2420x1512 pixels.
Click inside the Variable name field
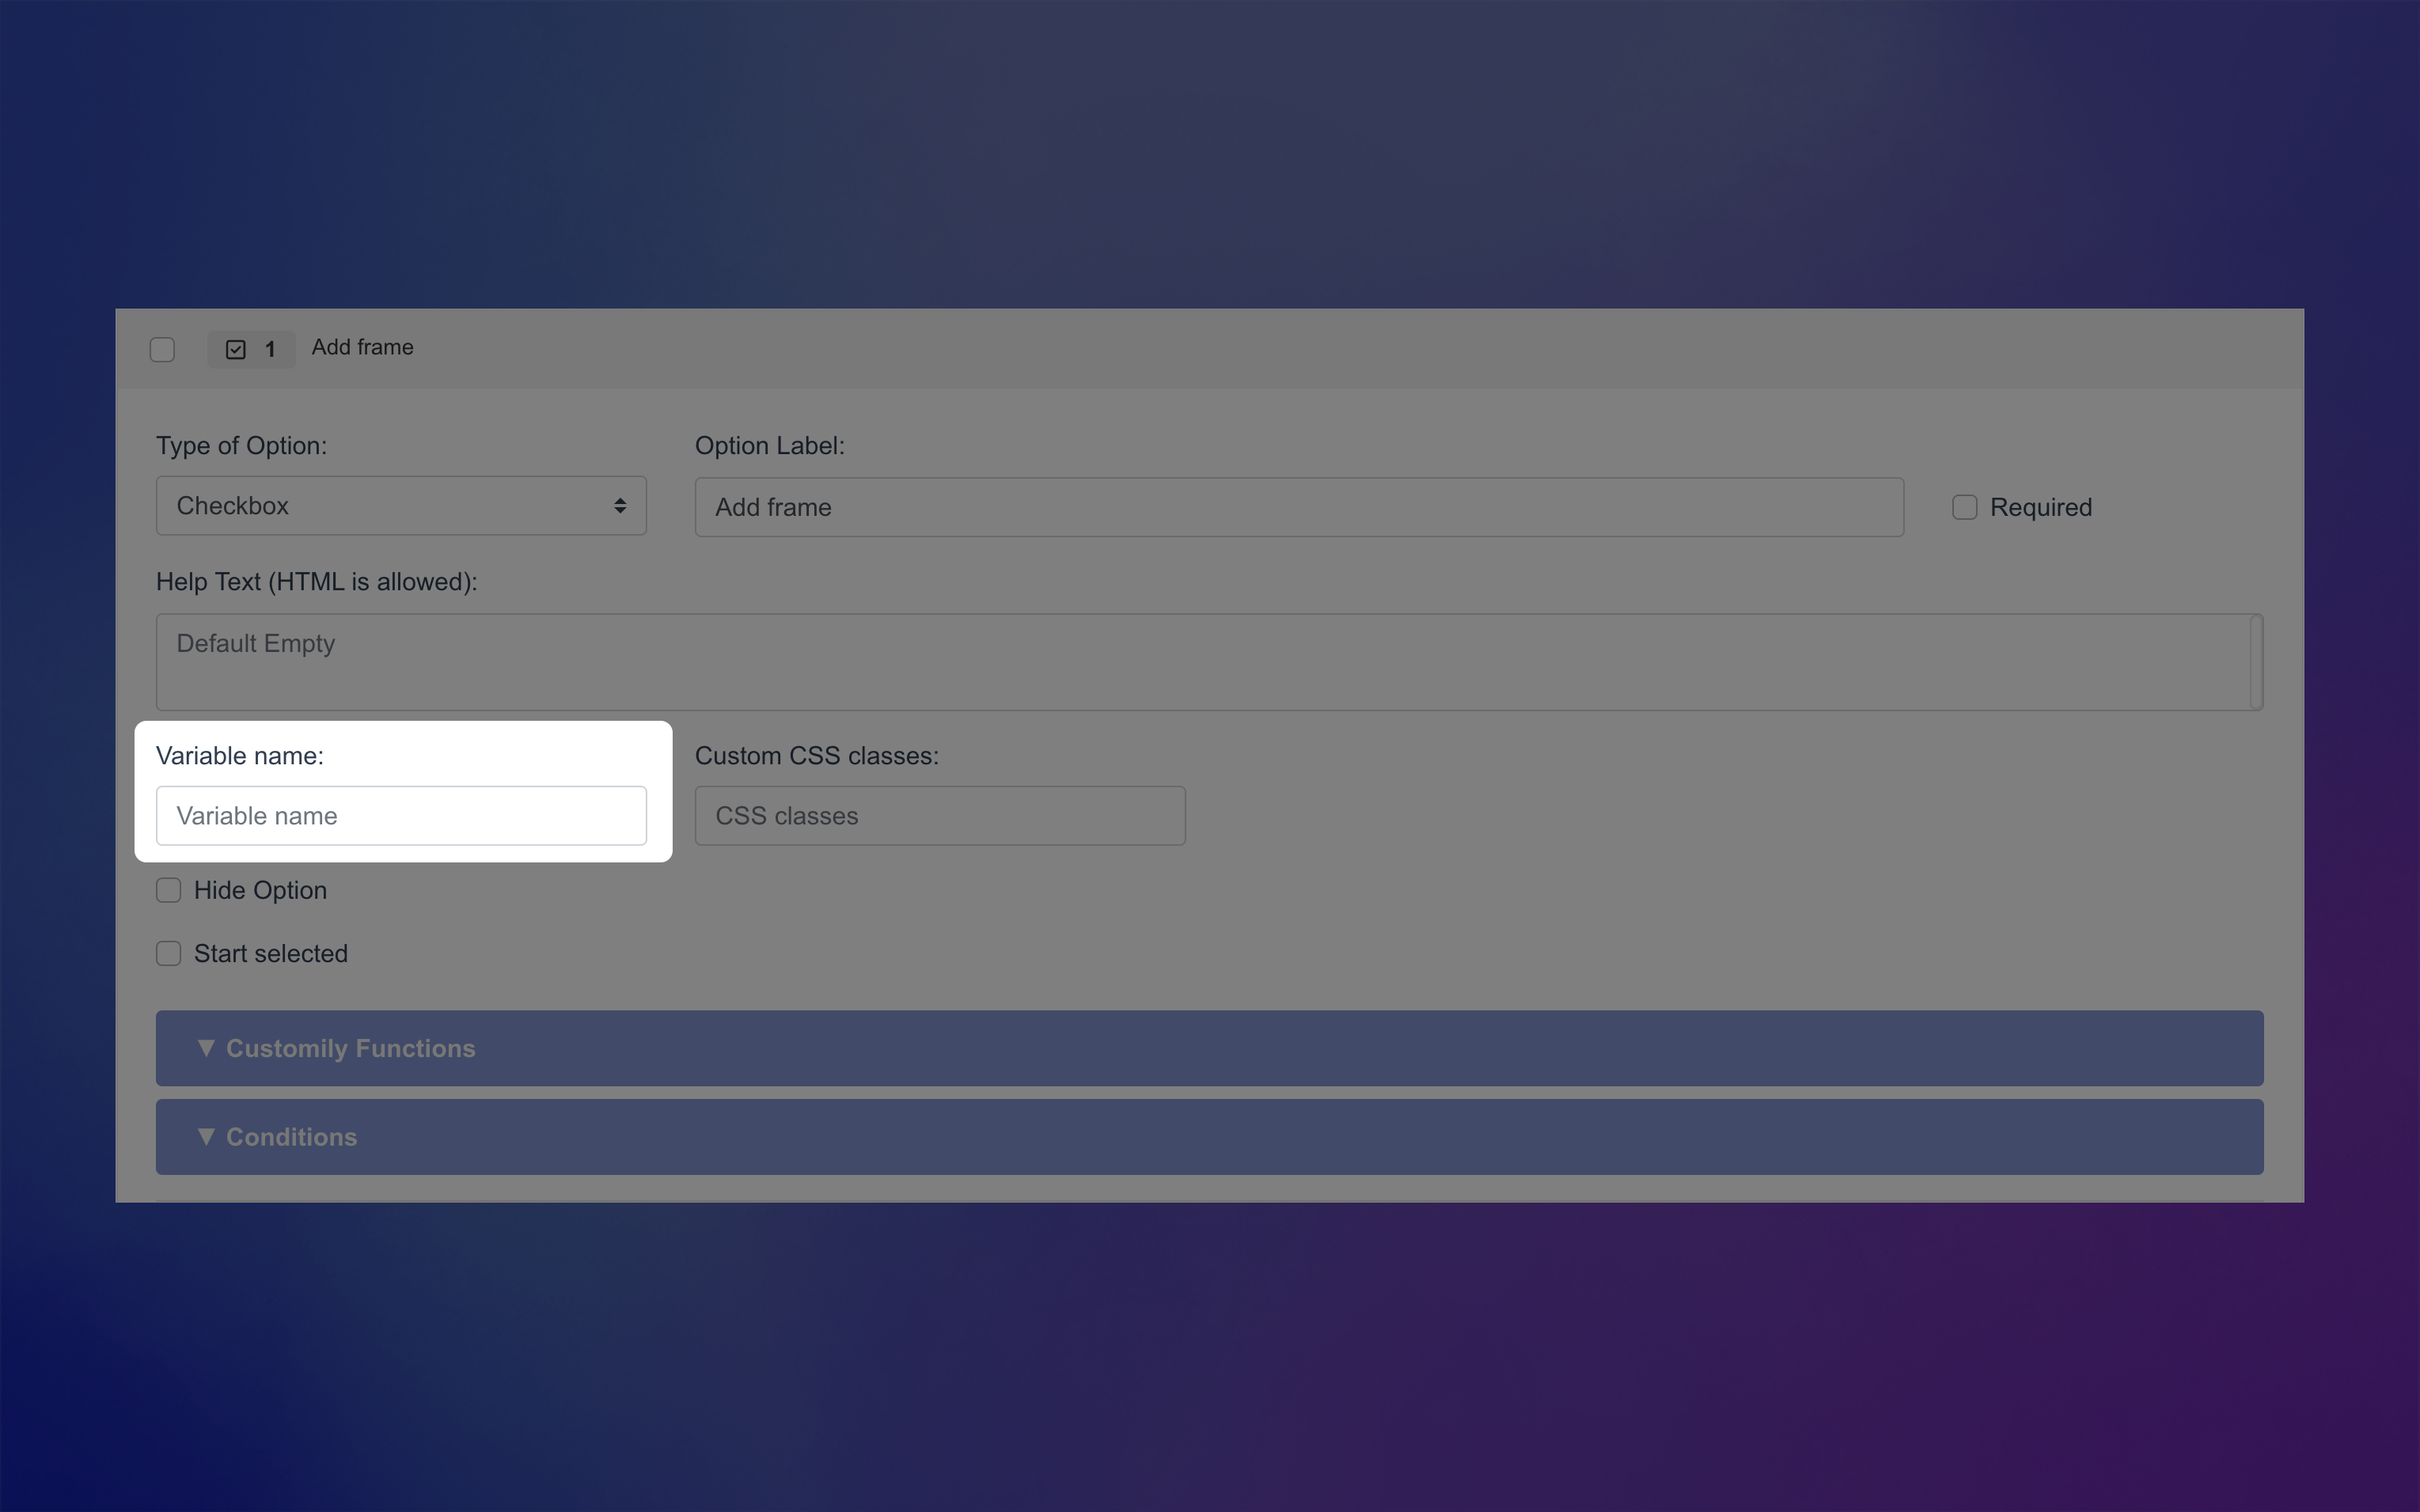(x=400, y=815)
